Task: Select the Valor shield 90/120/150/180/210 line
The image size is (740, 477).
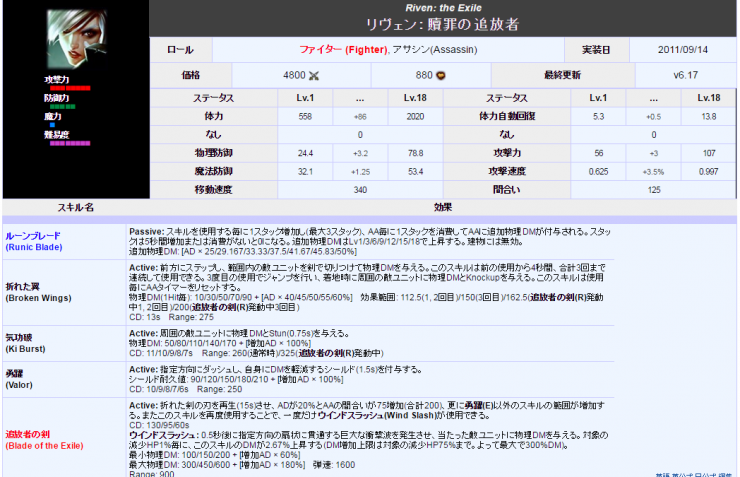Action: (236, 379)
